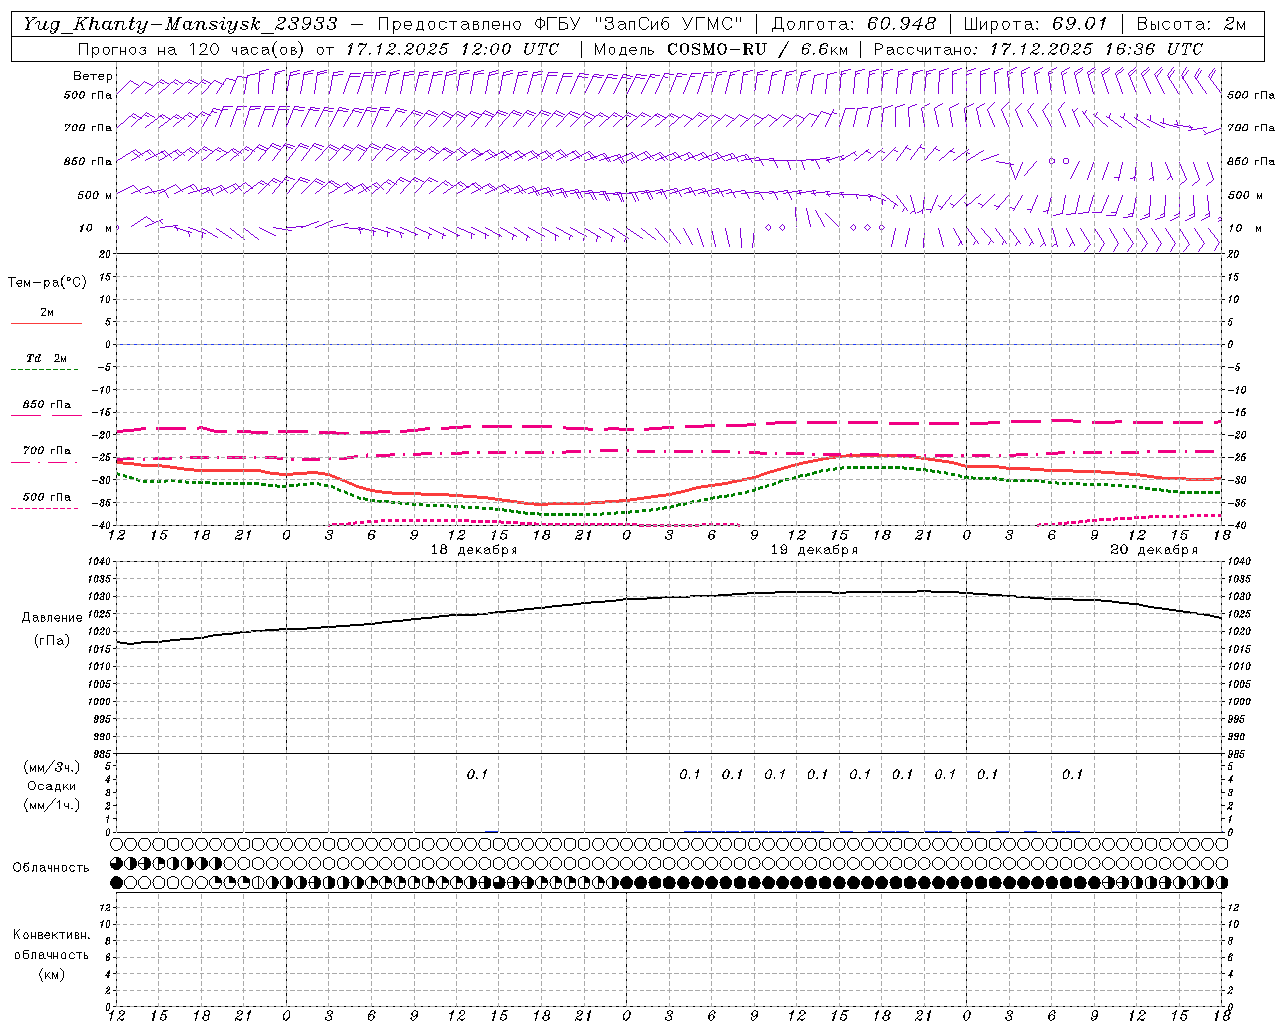Viewport: 1280px width, 1024px height.
Task: Click the 19 декабря date label
Action: point(814,550)
